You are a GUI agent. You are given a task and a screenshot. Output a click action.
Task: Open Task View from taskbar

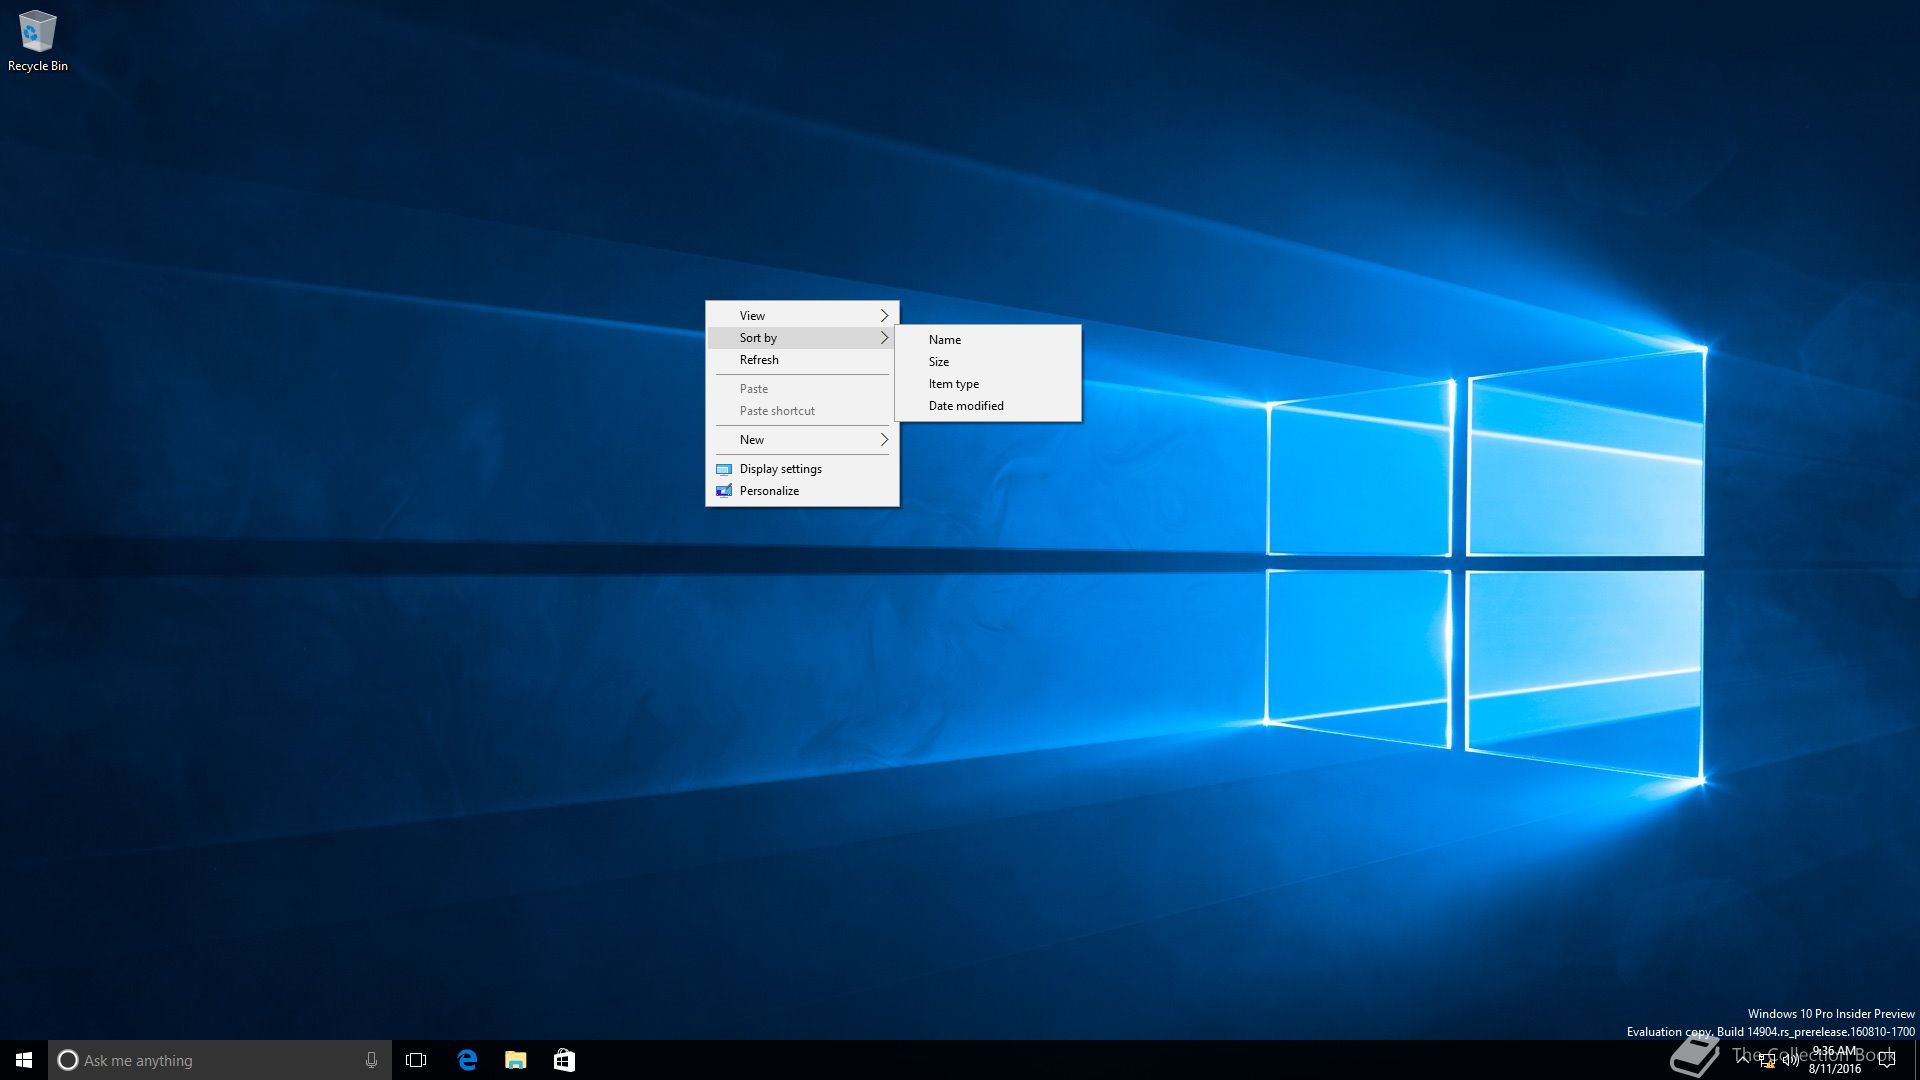416,1060
